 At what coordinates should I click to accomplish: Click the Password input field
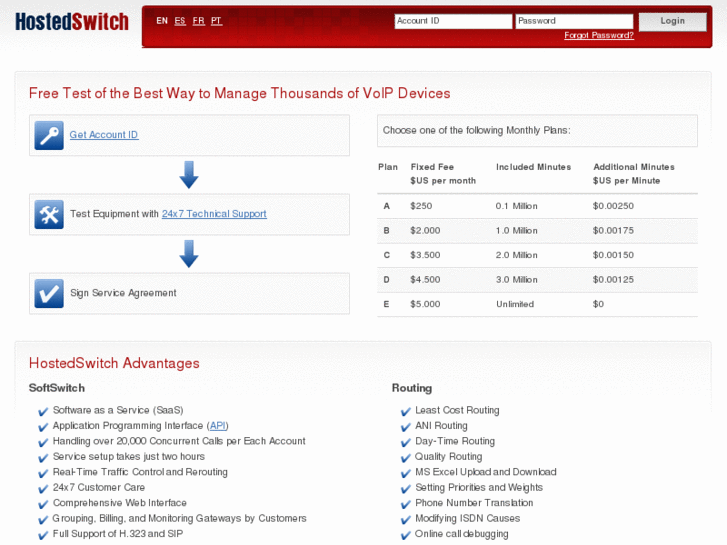click(574, 21)
